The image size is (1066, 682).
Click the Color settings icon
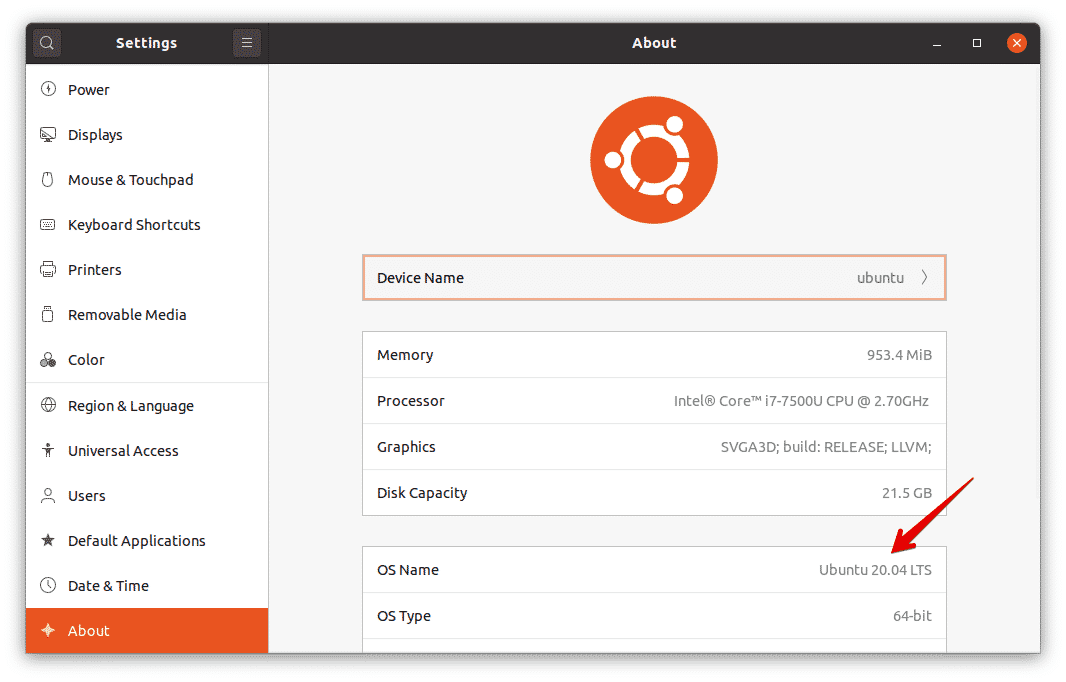coord(48,360)
